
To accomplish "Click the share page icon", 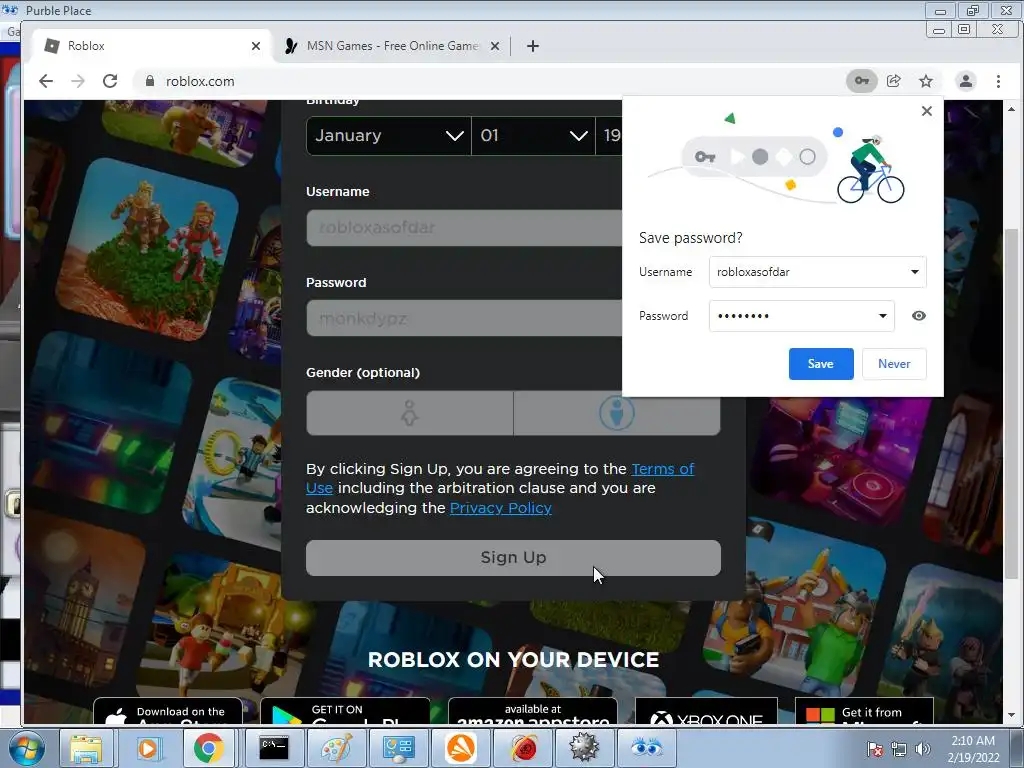I will tap(894, 81).
